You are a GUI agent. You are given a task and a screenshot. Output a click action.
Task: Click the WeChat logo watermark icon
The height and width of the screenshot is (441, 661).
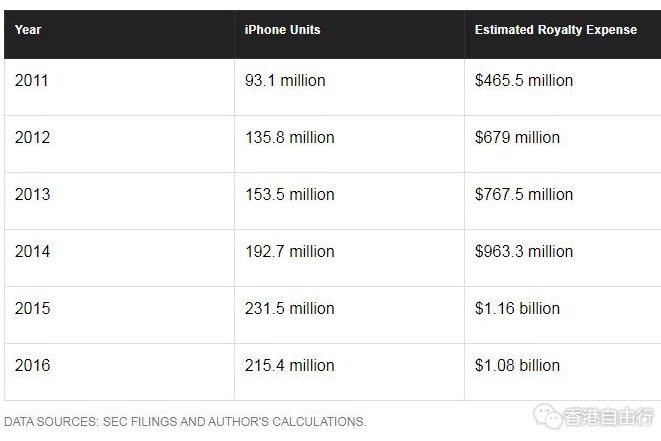(x=548, y=417)
